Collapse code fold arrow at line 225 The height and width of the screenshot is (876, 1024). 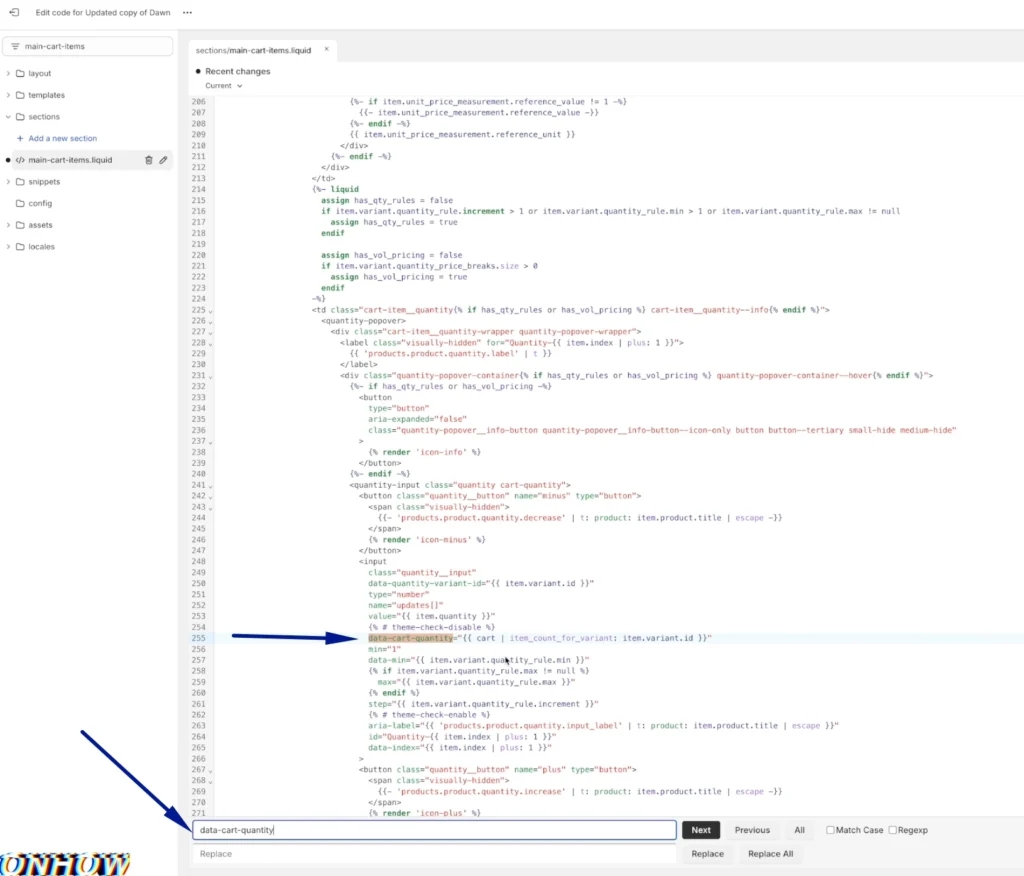210,311
